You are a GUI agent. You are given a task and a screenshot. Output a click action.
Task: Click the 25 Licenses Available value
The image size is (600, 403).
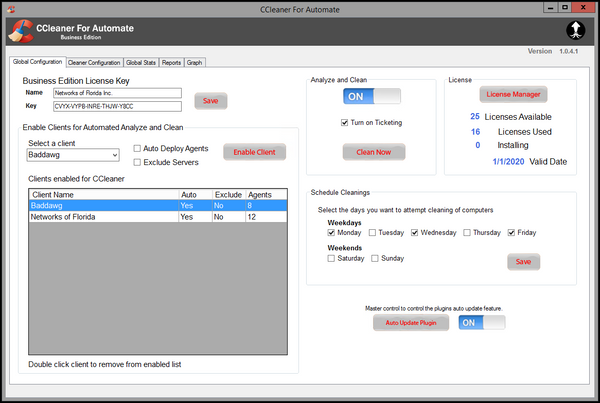(475, 117)
